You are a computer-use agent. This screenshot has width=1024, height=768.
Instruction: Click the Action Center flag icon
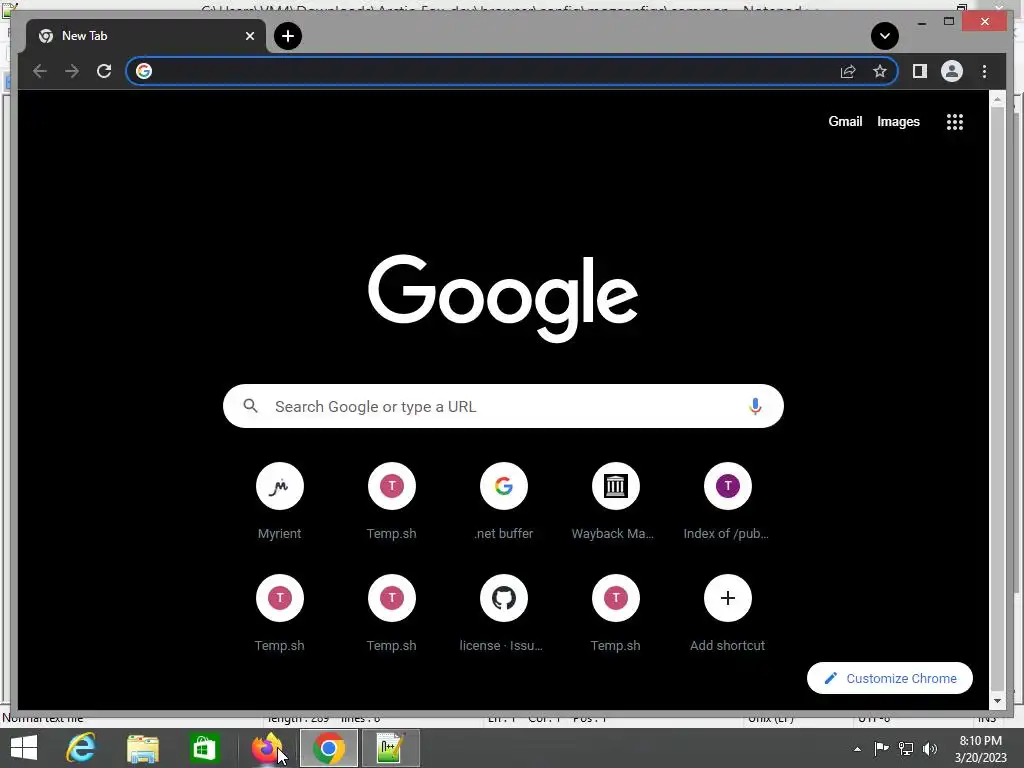(x=881, y=748)
